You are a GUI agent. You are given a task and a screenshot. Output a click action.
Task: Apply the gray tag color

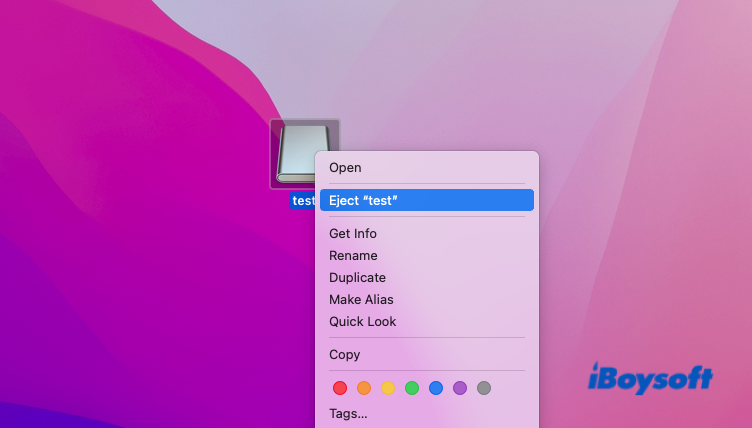(484, 388)
